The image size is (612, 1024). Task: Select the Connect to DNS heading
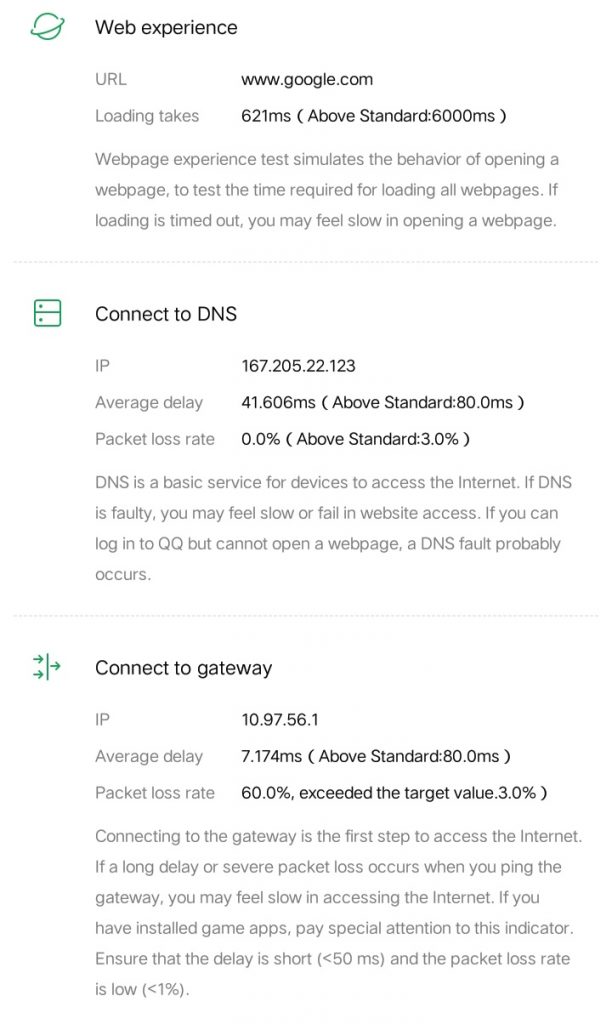point(166,314)
